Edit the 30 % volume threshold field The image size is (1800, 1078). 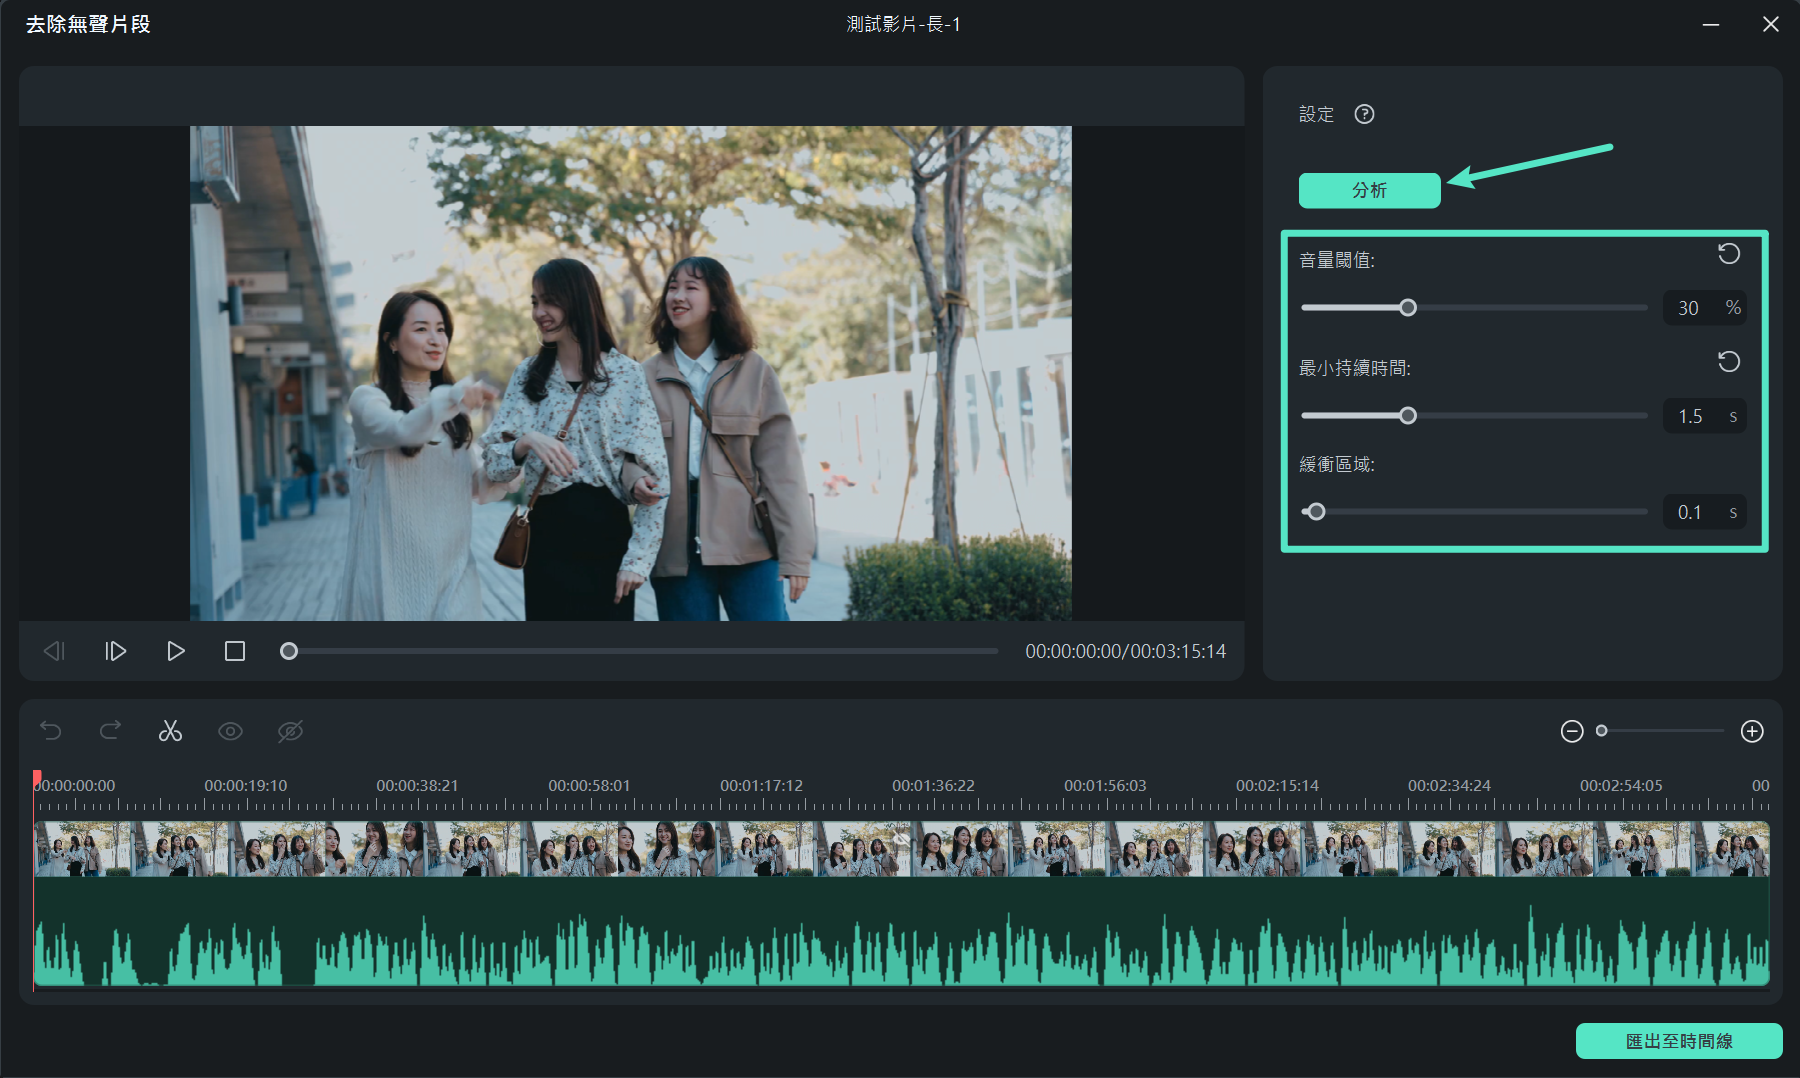pos(1705,308)
